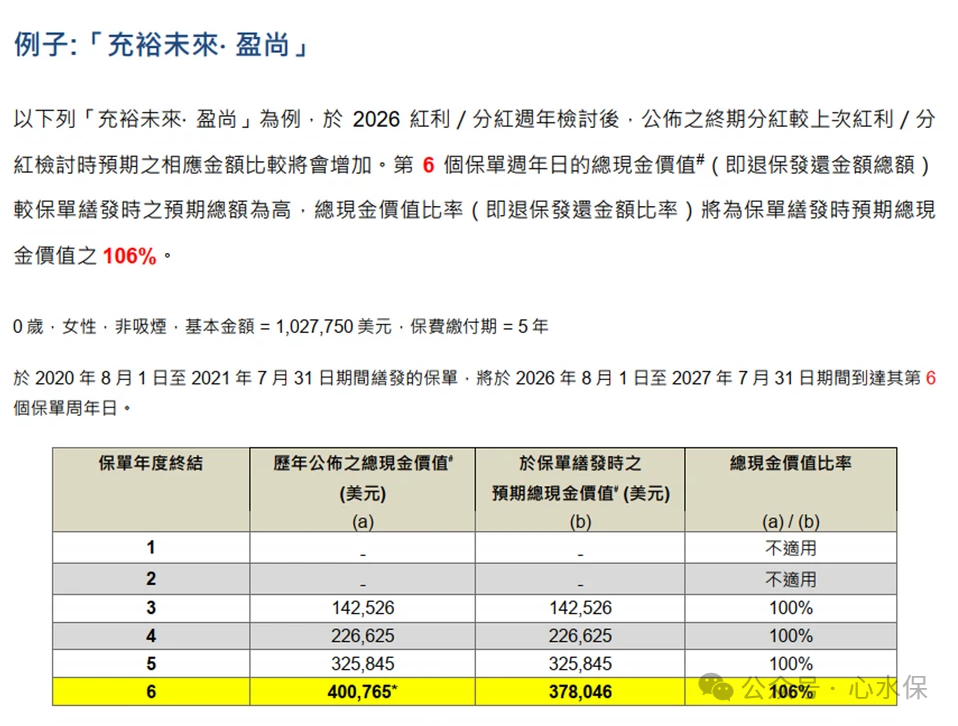Click 142,526 in column (a)

[x=363, y=608]
